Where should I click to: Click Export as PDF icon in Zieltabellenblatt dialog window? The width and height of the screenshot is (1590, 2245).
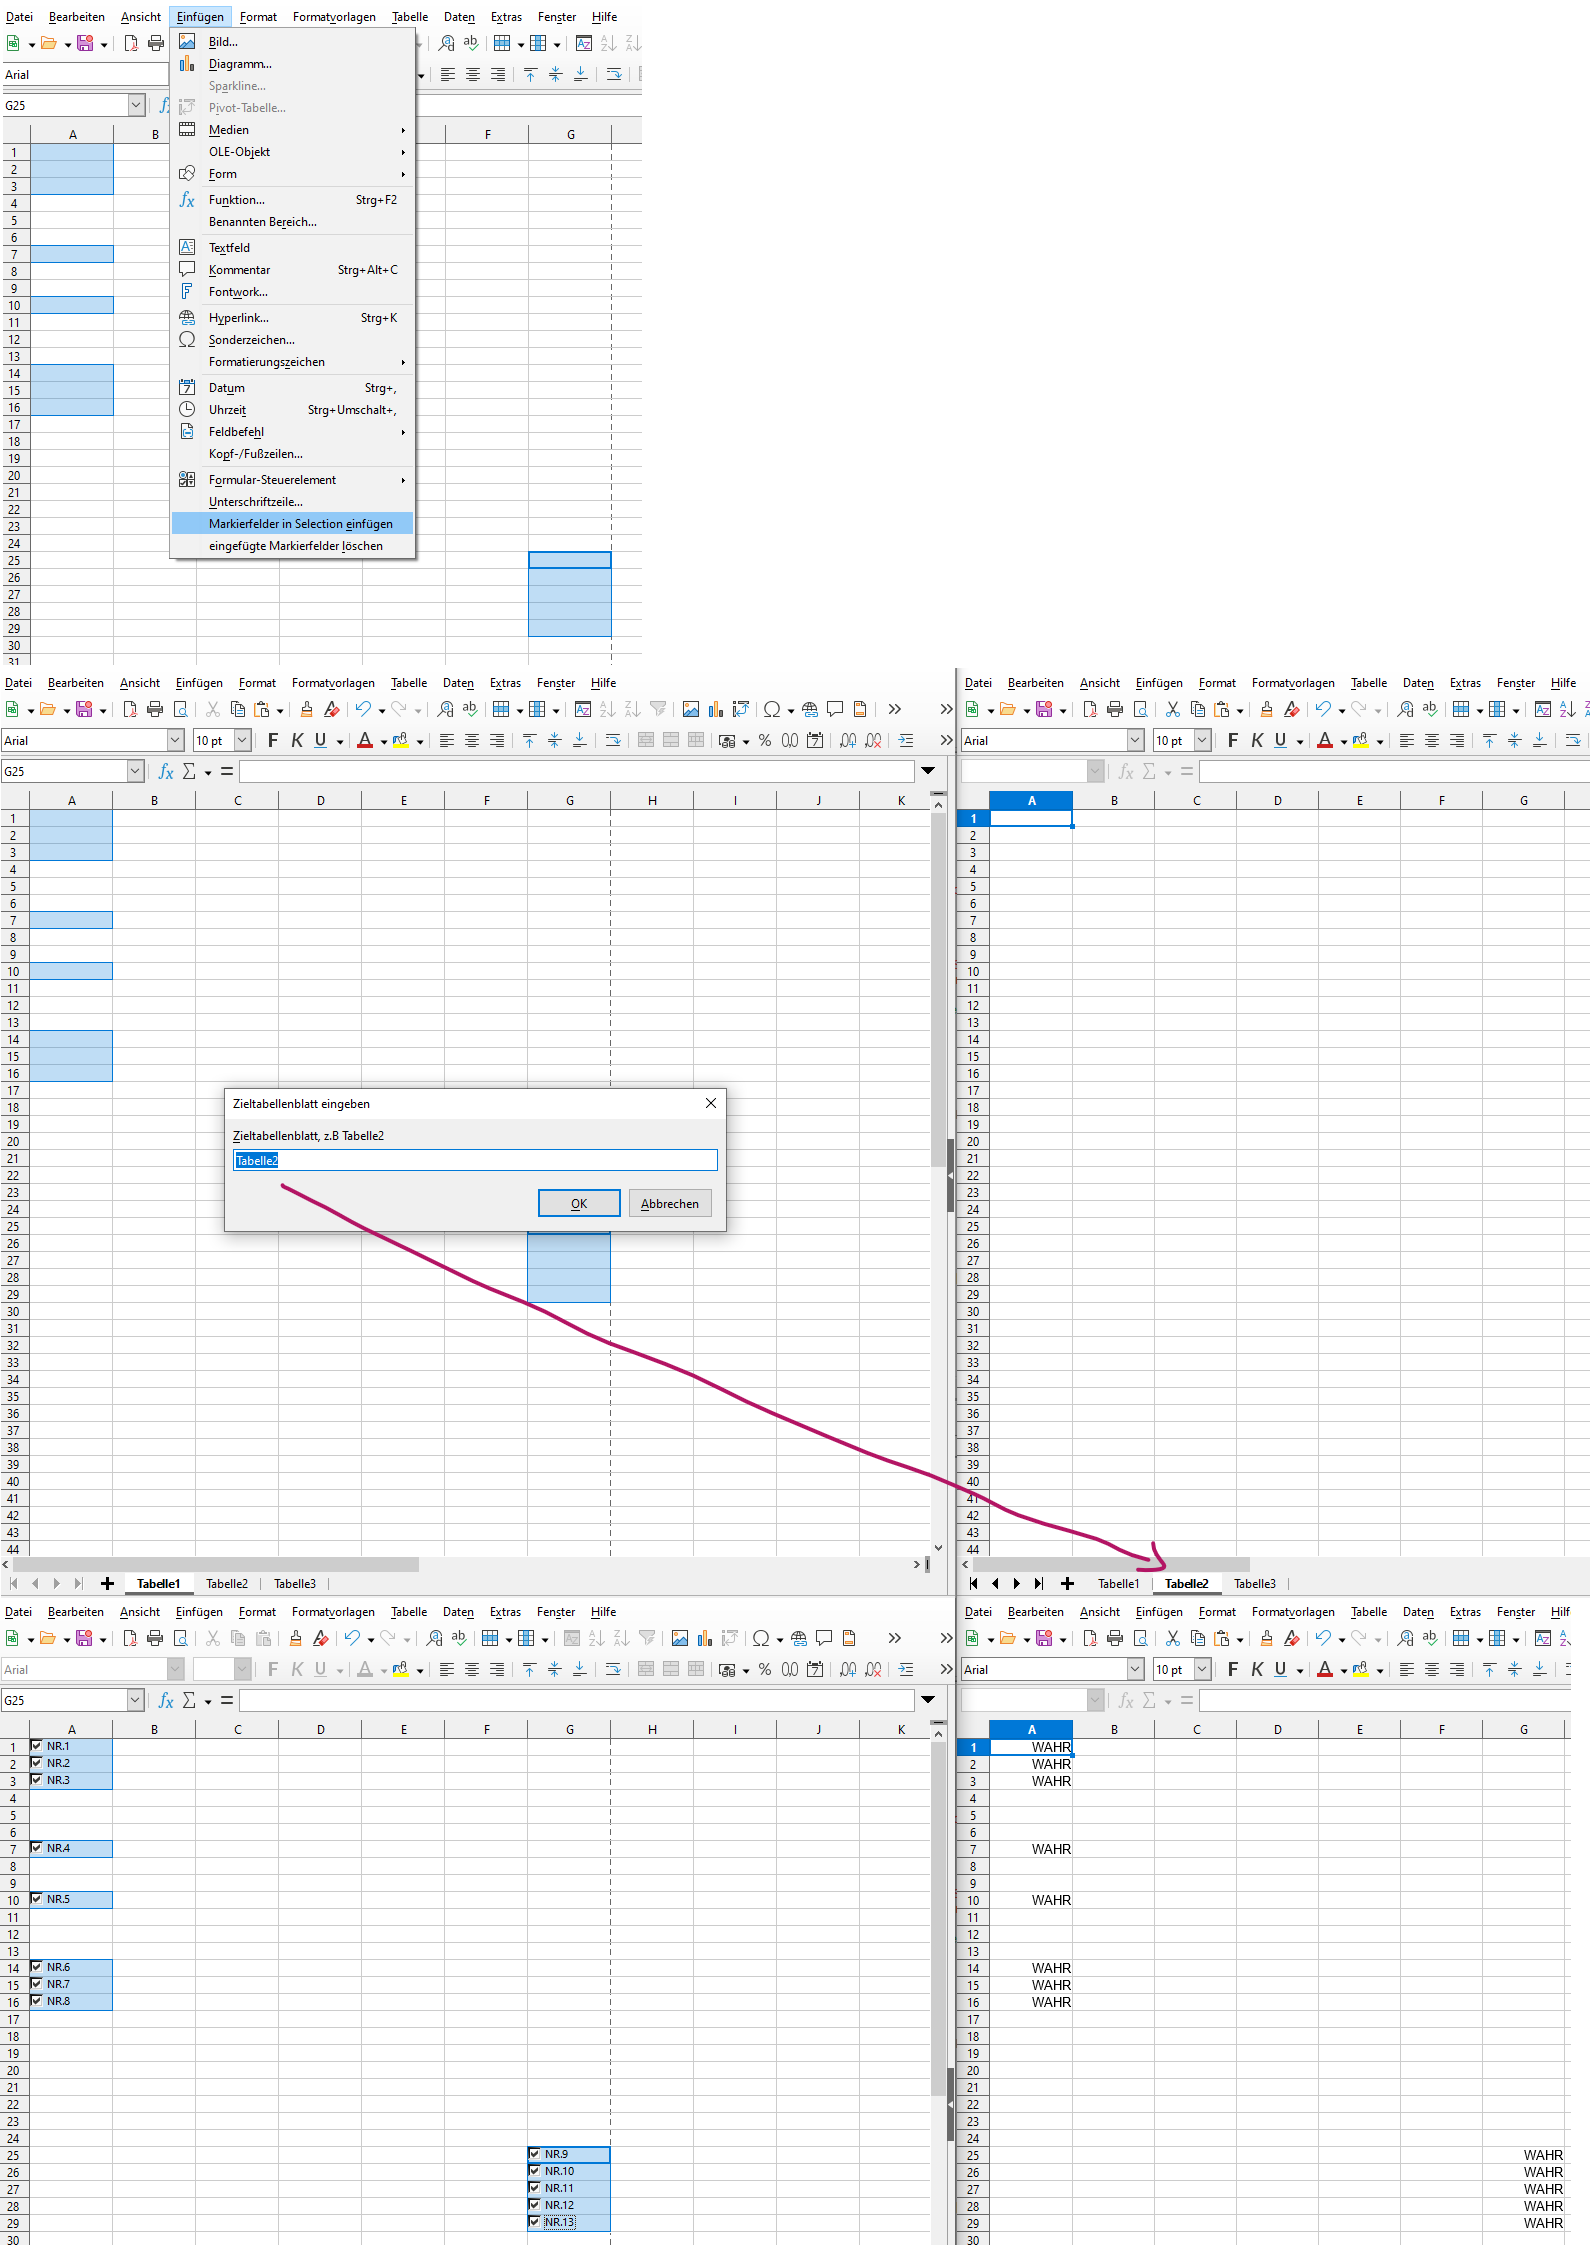pyautogui.click(x=130, y=709)
